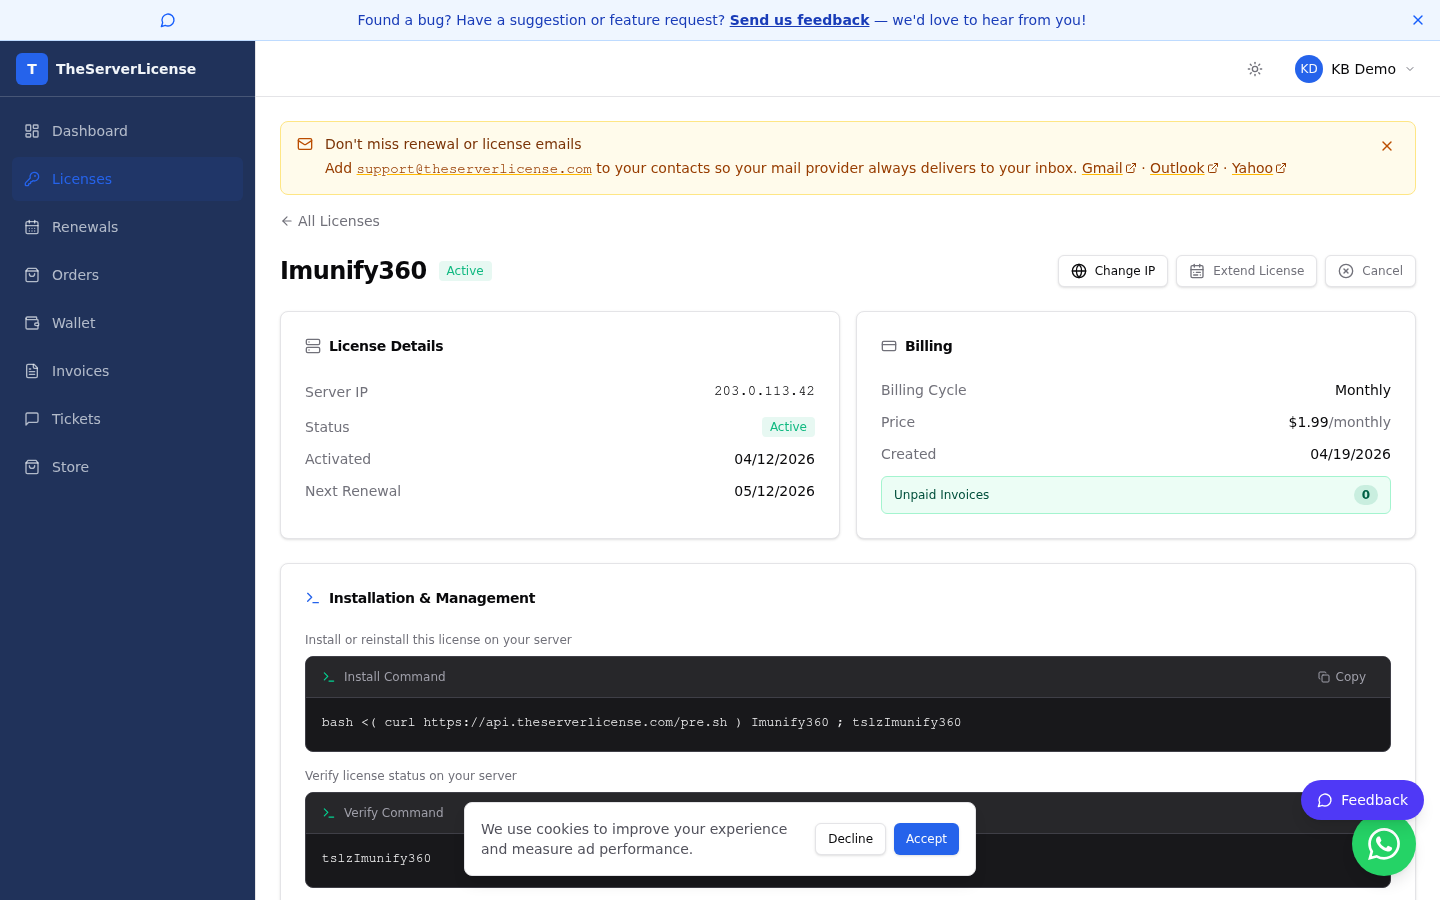The height and width of the screenshot is (900, 1440).
Task: Click Send us feedback link
Action: (x=799, y=20)
